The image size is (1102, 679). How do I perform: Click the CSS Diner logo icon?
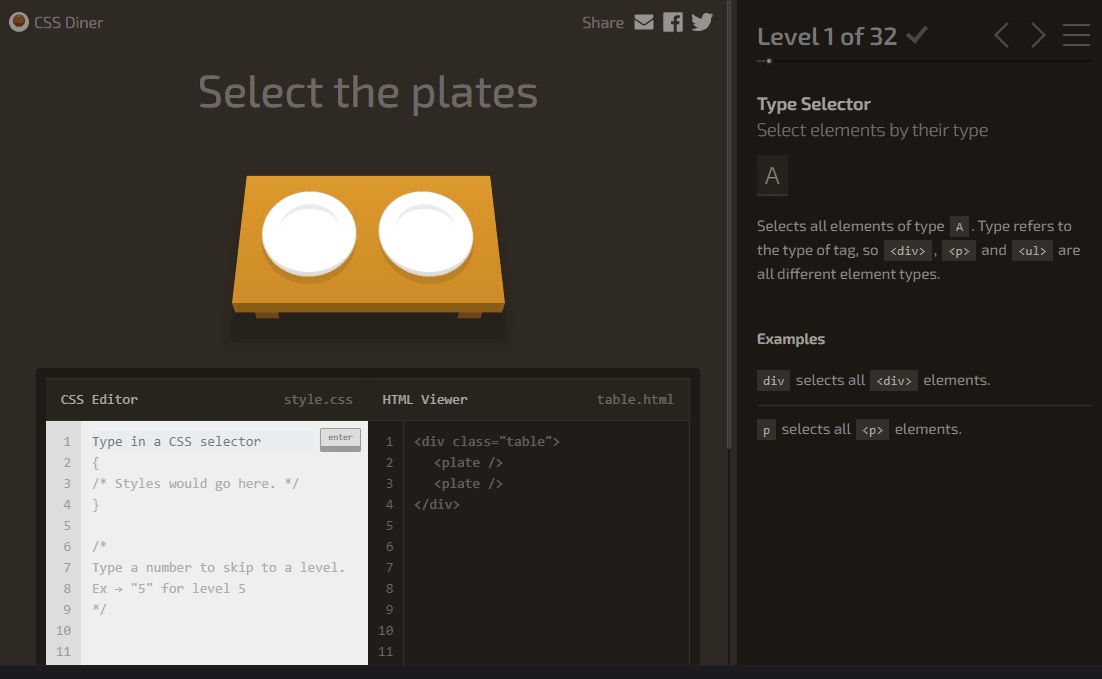pyautogui.click(x=19, y=22)
